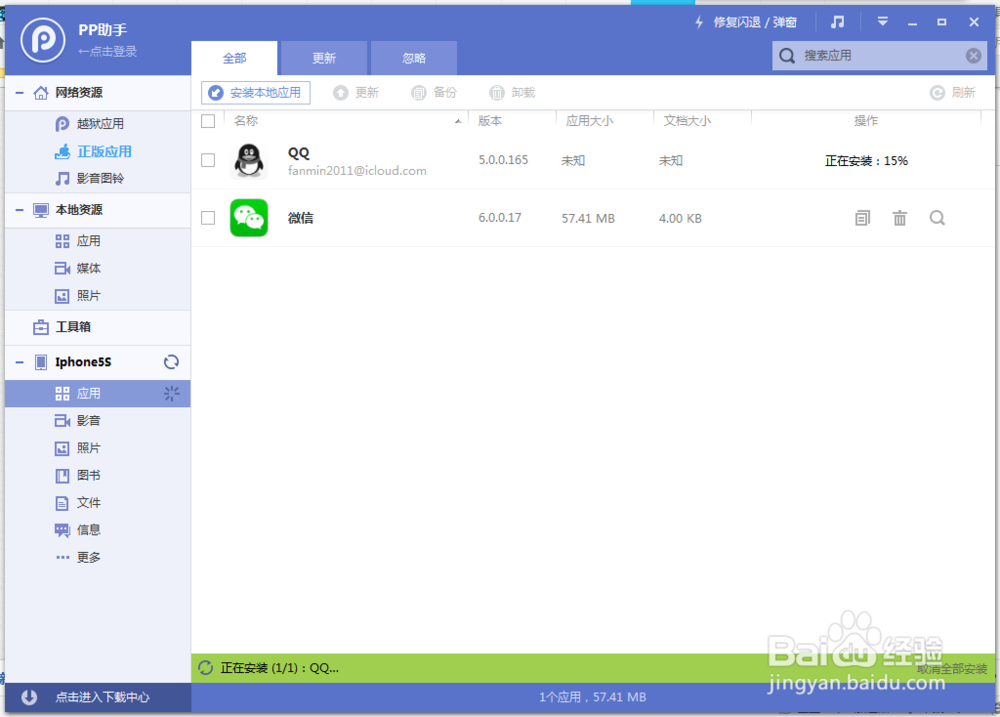Click the search magnifier icon
The image size is (1000, 717).
click(x=787, y=55)
